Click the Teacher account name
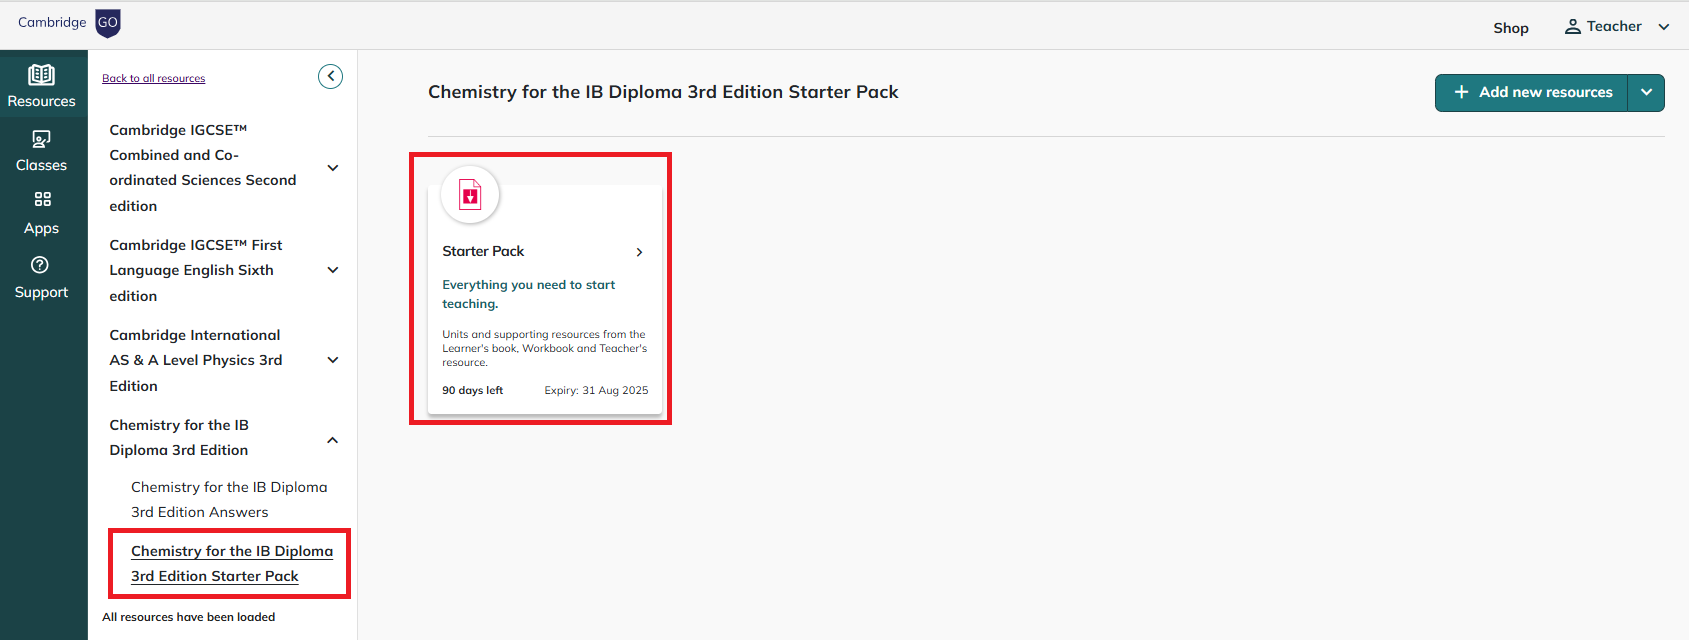Viewport: 1689px width, 640px height. (1614, 27)
